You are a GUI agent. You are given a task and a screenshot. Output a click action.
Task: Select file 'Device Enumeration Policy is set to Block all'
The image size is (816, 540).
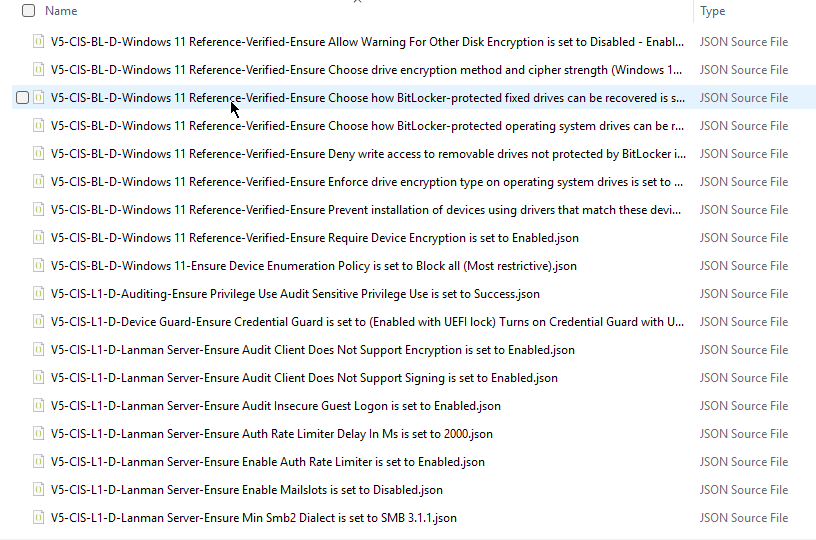[x=314, y=266]
